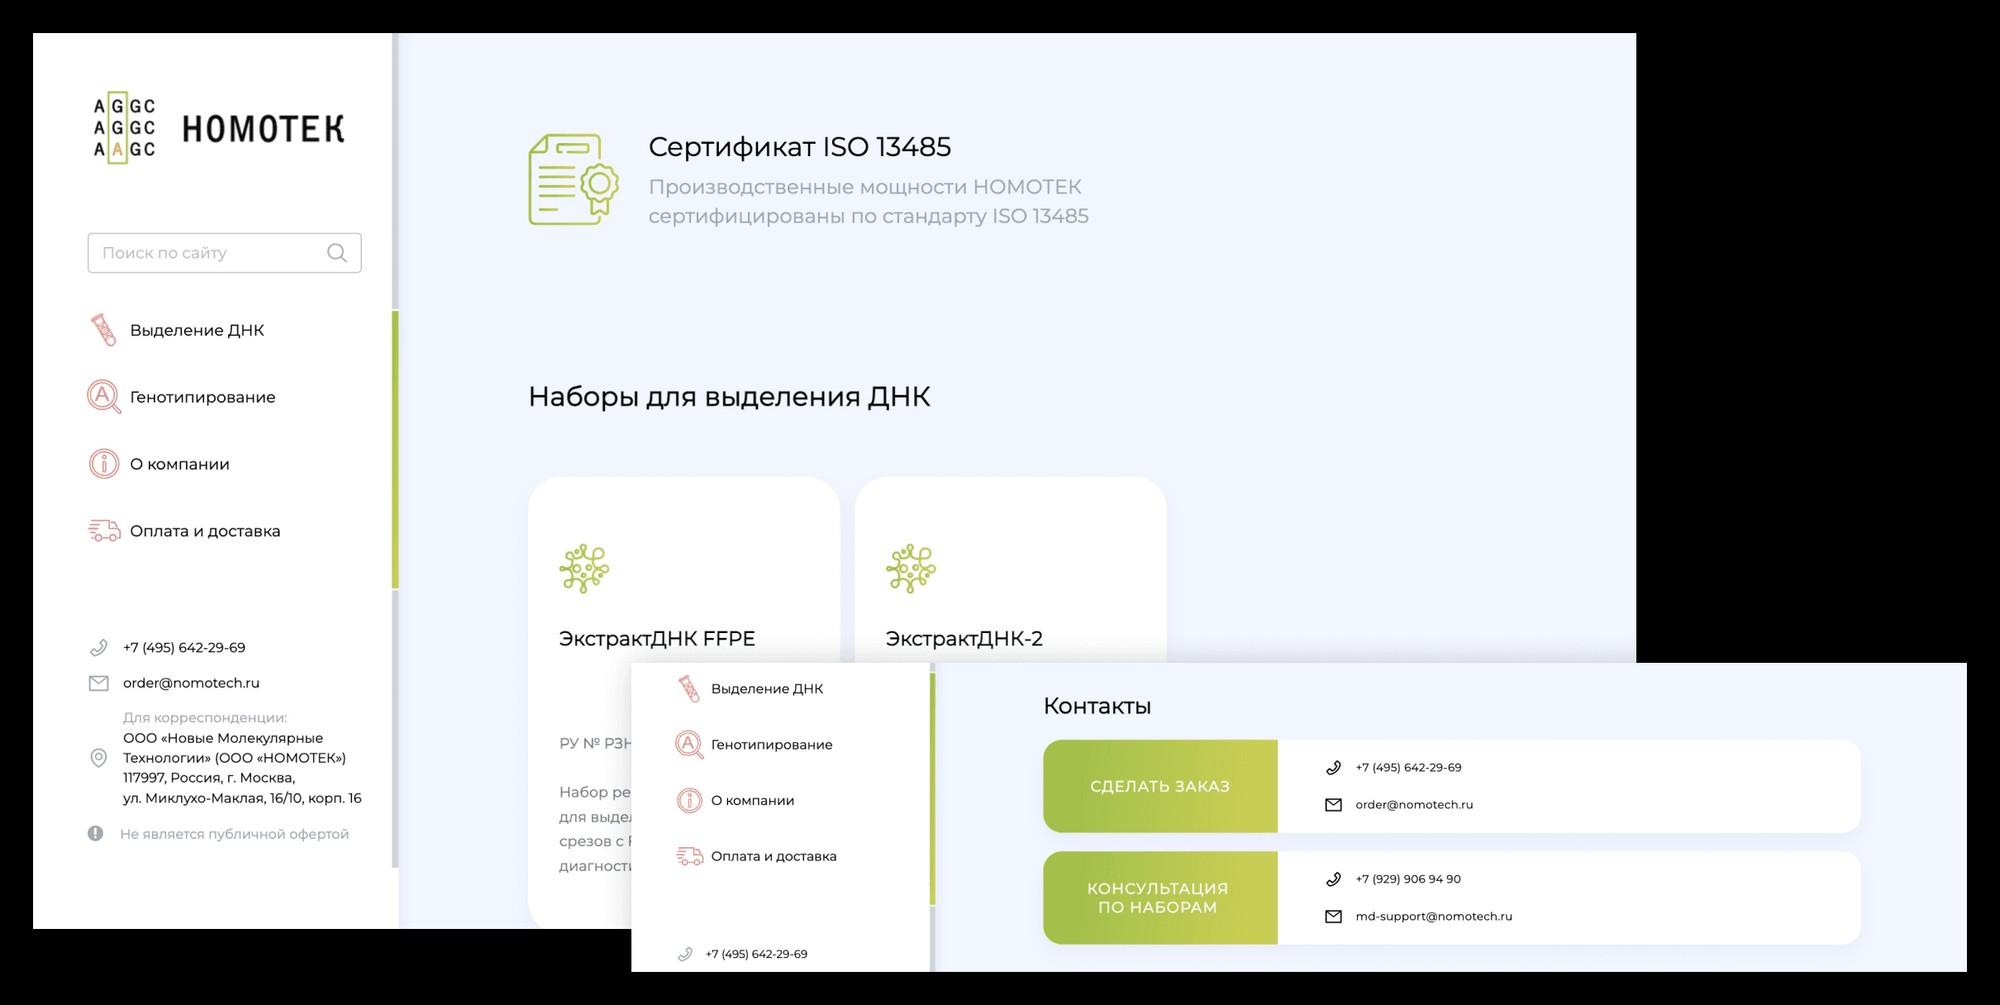Click the phone icon at overlay sidebar bottom
The image size is (2000, 1005).
[x=685, y=954]
